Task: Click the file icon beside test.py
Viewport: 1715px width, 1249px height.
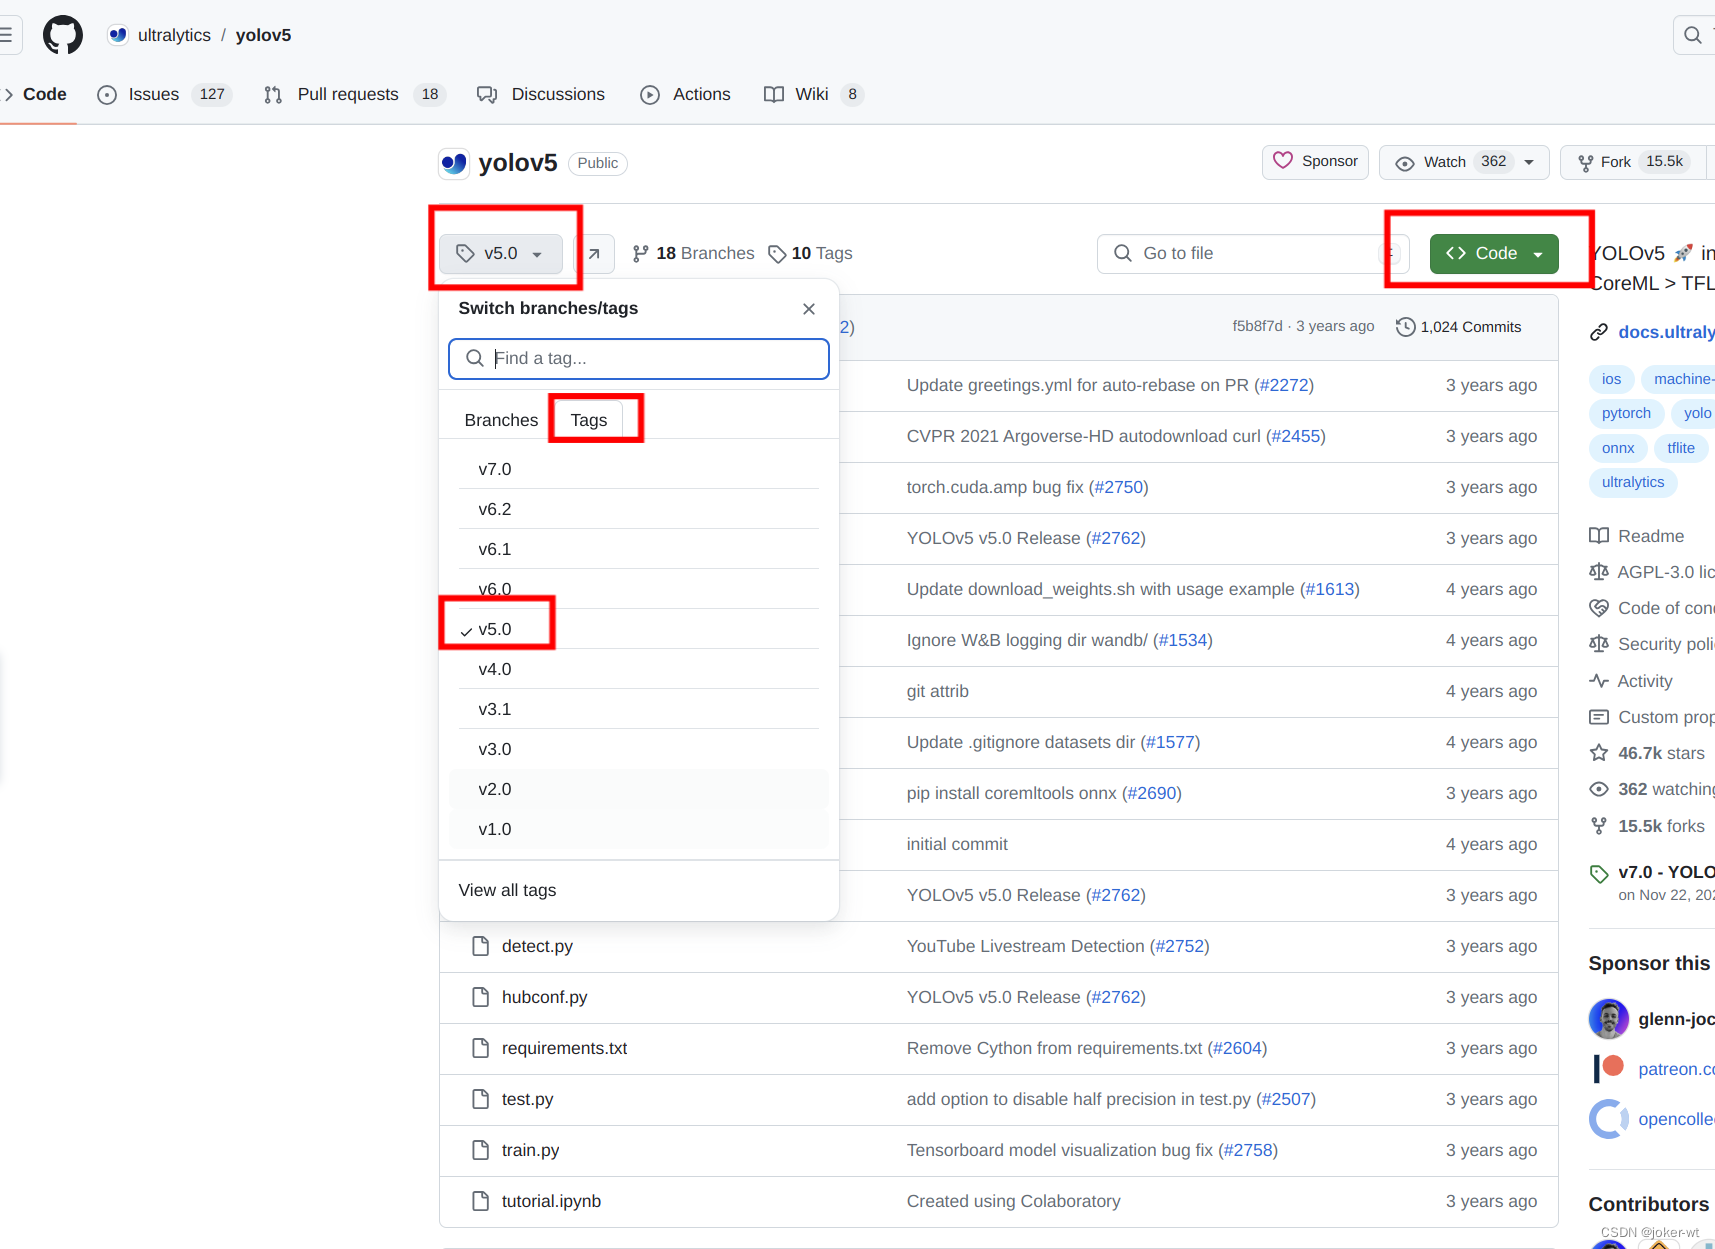Action: tap(480, 1099)
